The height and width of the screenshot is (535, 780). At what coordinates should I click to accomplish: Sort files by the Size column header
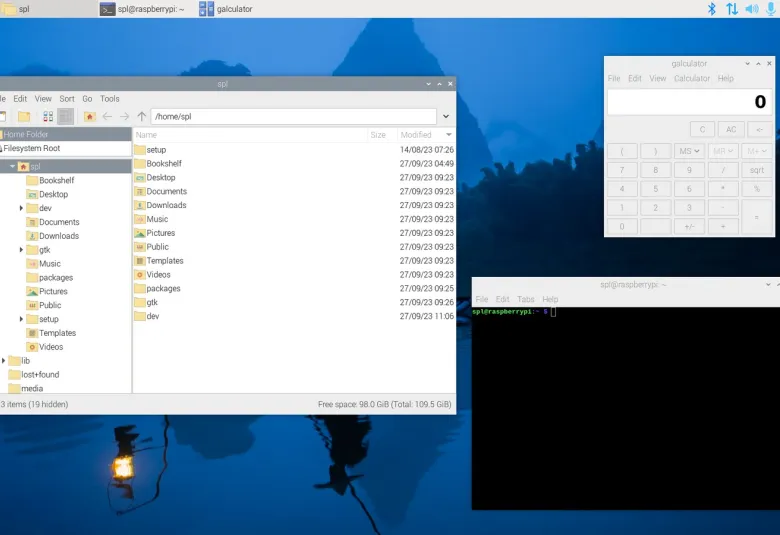382,135
